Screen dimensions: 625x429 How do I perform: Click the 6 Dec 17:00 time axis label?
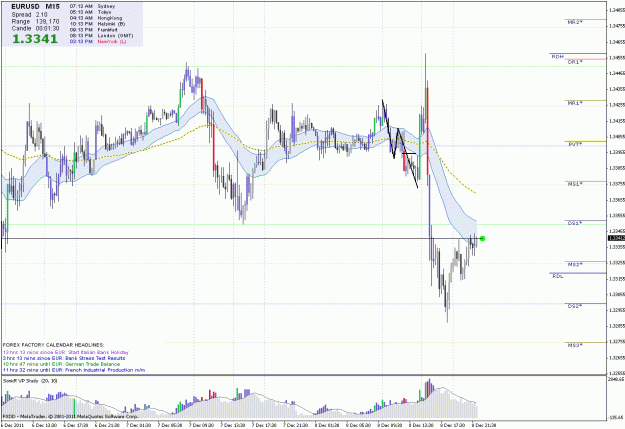(76, 425)
